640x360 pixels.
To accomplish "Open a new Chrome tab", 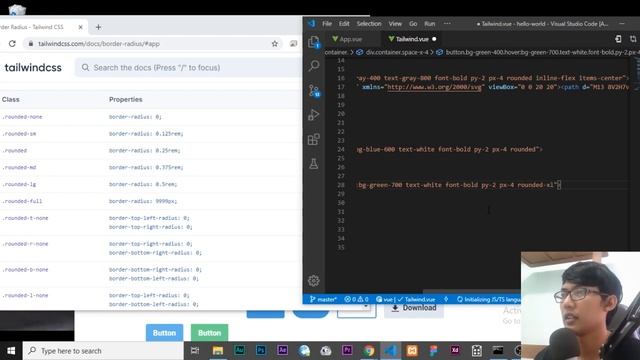I will (x=98, y=27).
